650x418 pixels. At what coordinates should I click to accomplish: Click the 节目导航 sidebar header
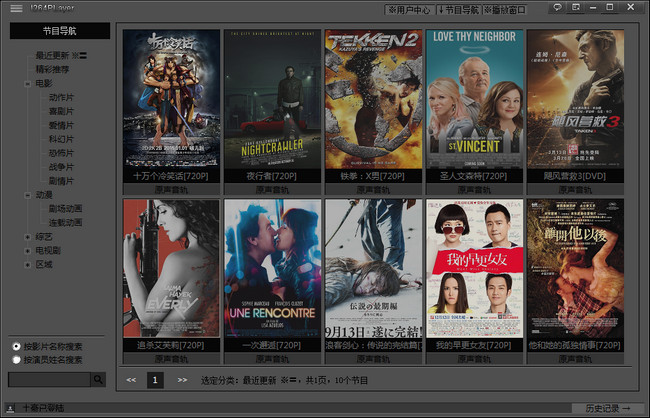click(60, 31)
